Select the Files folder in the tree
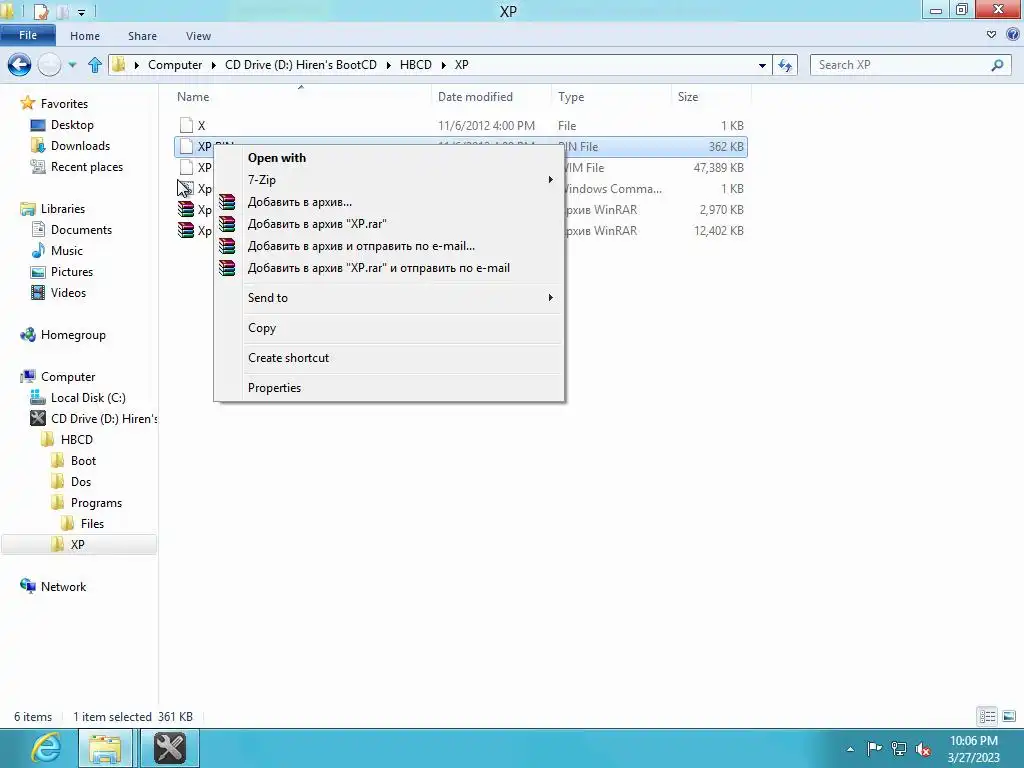 (x=92, y=524)
